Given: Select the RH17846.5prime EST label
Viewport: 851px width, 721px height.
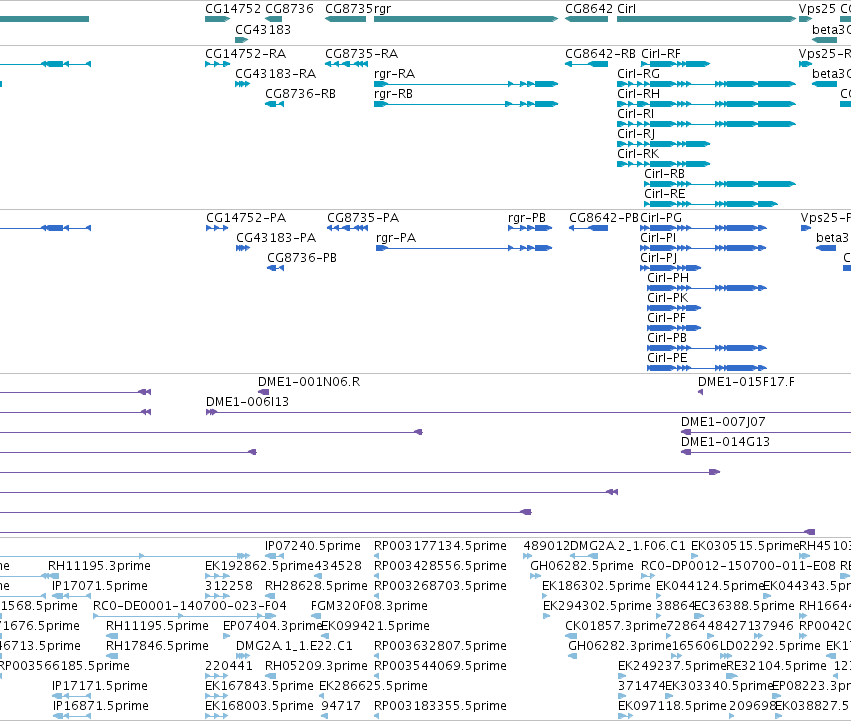Looking at the screenshot, I should [157, 646].
